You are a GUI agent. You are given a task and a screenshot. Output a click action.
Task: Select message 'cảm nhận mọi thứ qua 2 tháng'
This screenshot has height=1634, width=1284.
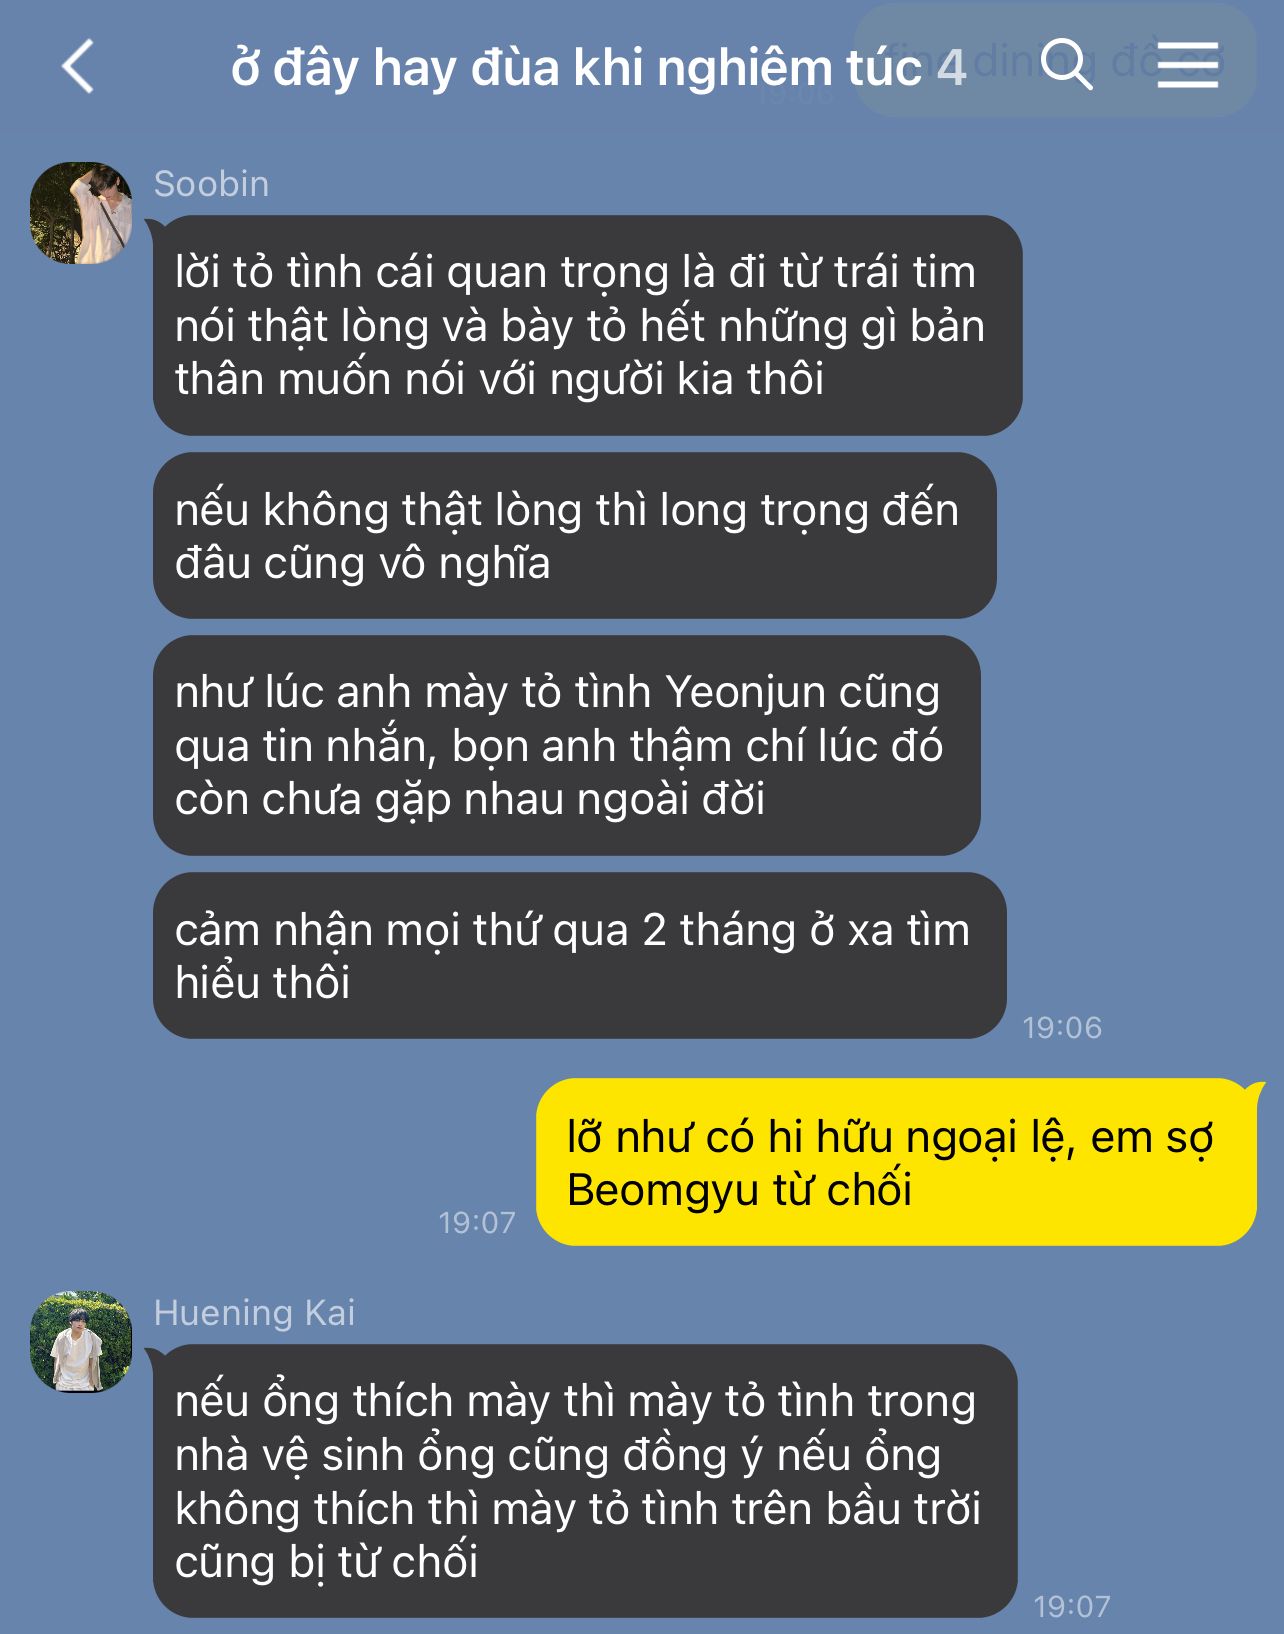579,956
